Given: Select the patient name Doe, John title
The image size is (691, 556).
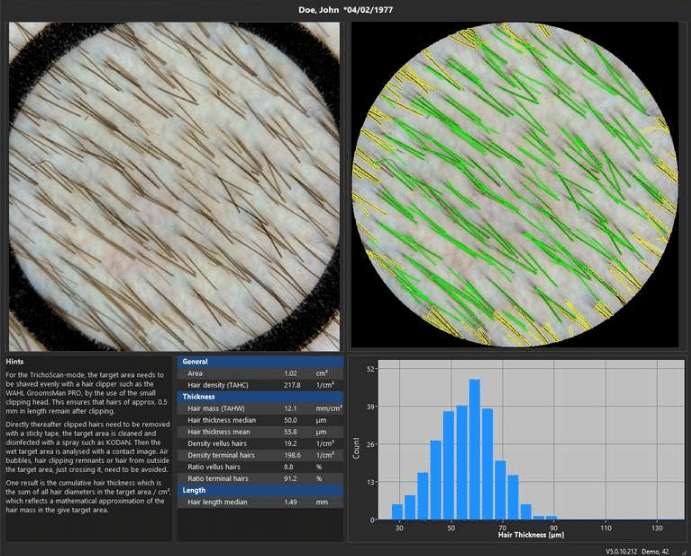Looking at the screenshot, I should (345, 10).
